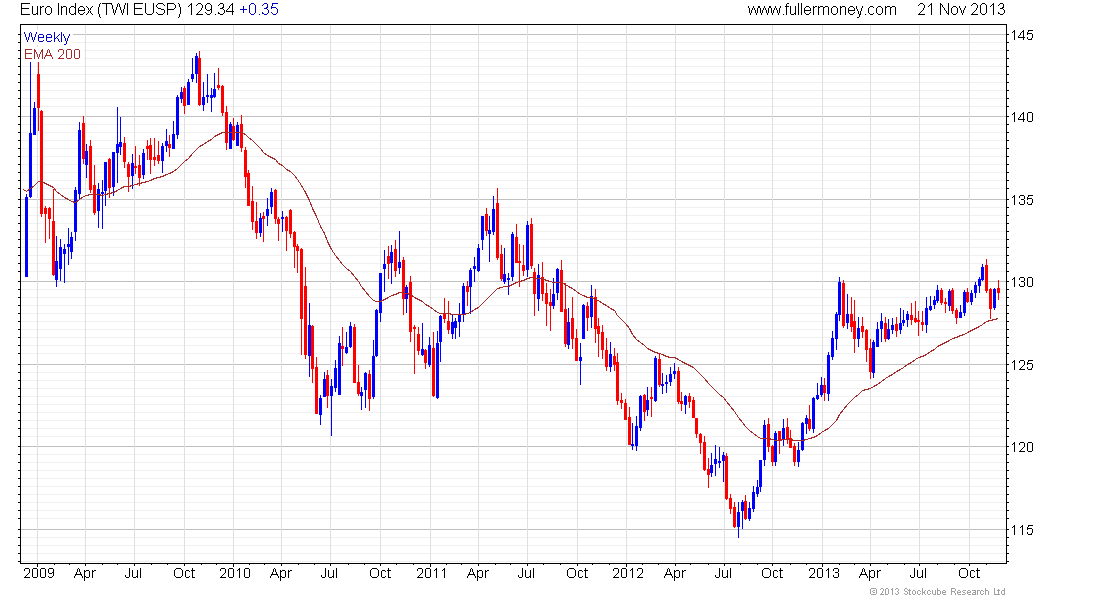Click the Oct label just before 2013
Viewport: 1100px width, 600px height.
pyautogui.click(x=772, y=573)
